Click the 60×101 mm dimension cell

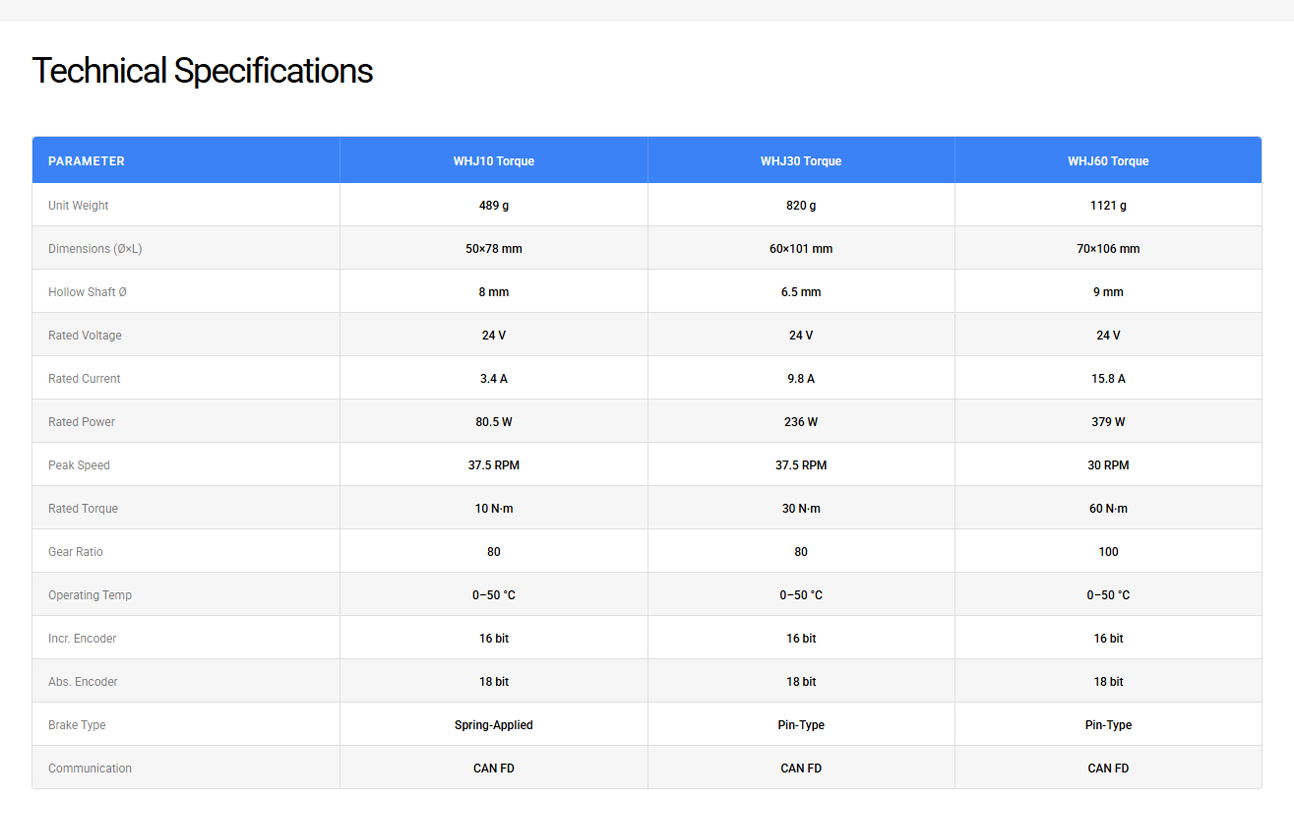click(x=801, y=248)
